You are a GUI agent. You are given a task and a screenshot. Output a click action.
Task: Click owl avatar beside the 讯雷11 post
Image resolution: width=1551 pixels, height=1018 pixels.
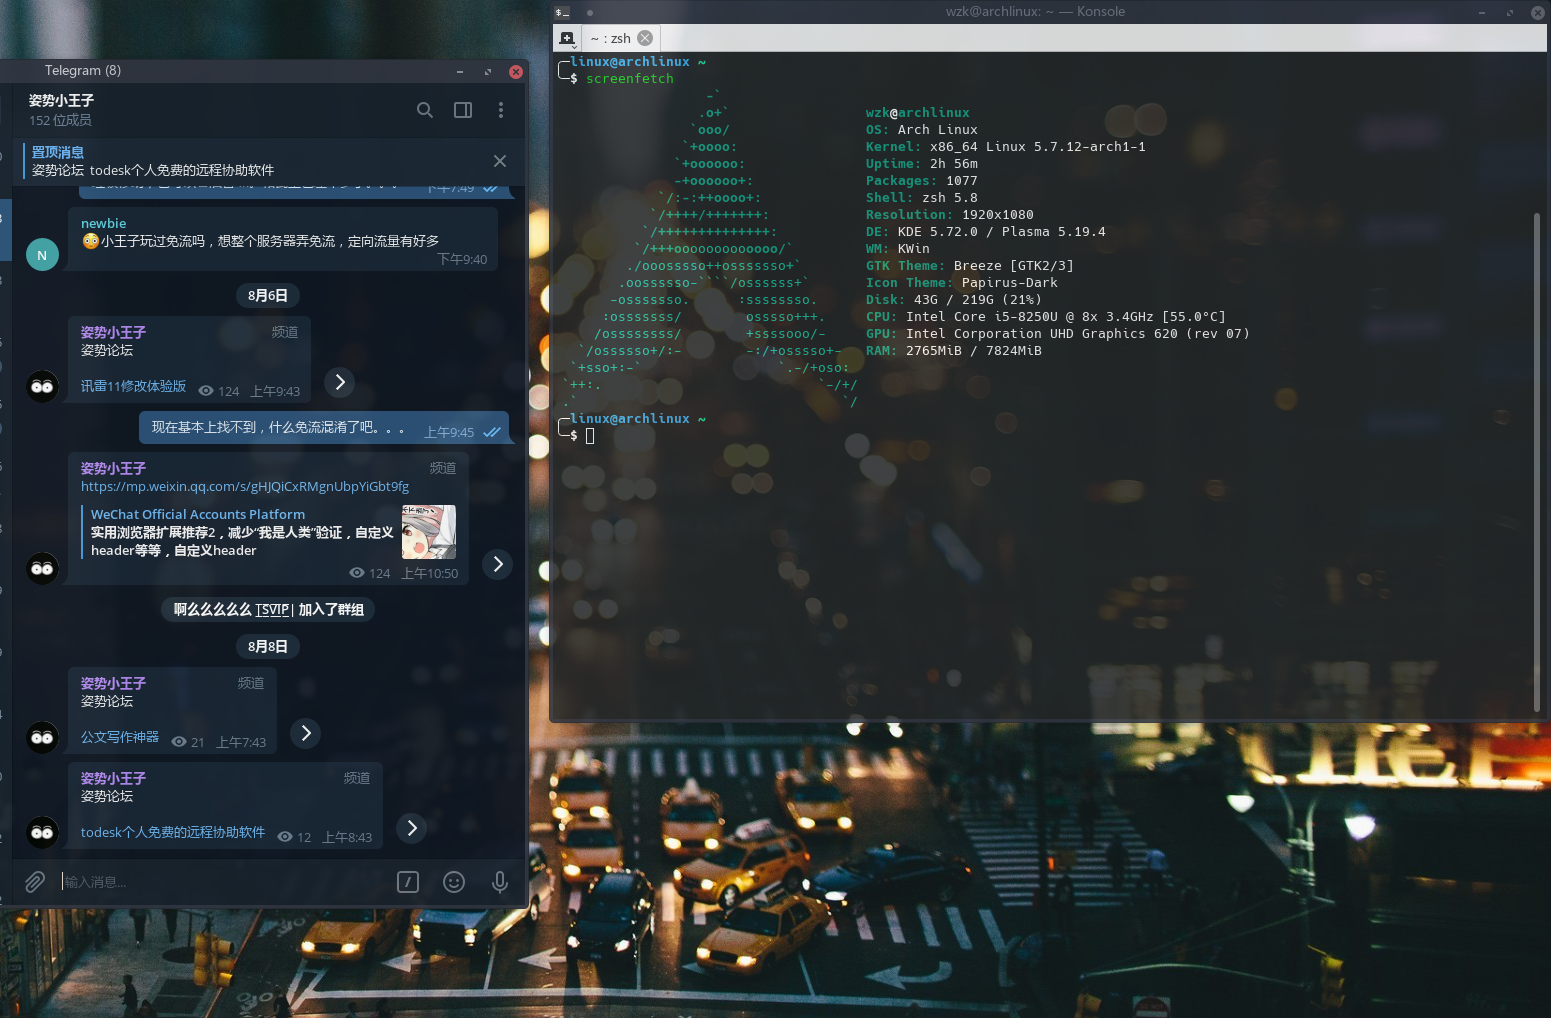[42, 386]
